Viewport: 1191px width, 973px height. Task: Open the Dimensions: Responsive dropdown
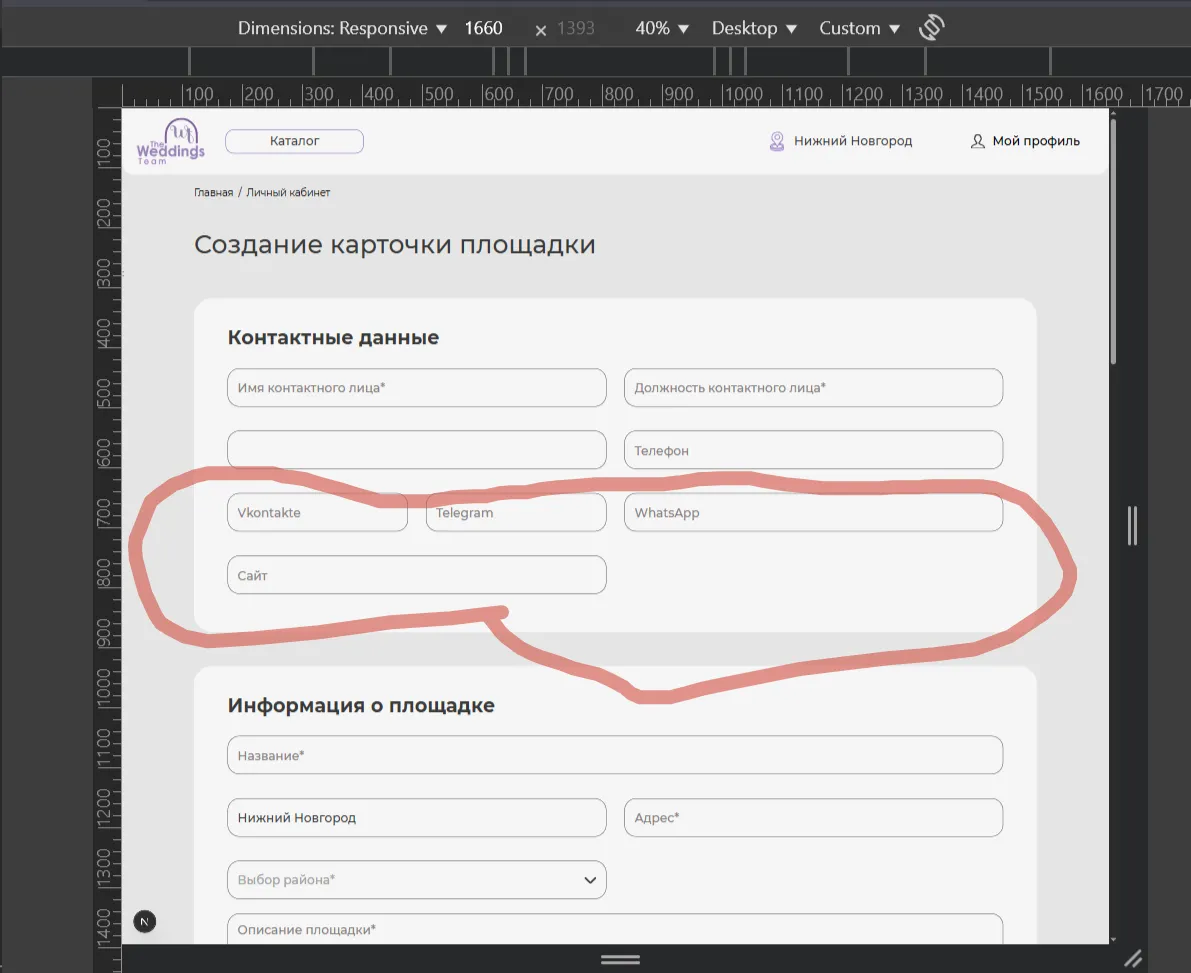(x=341, y=28)
